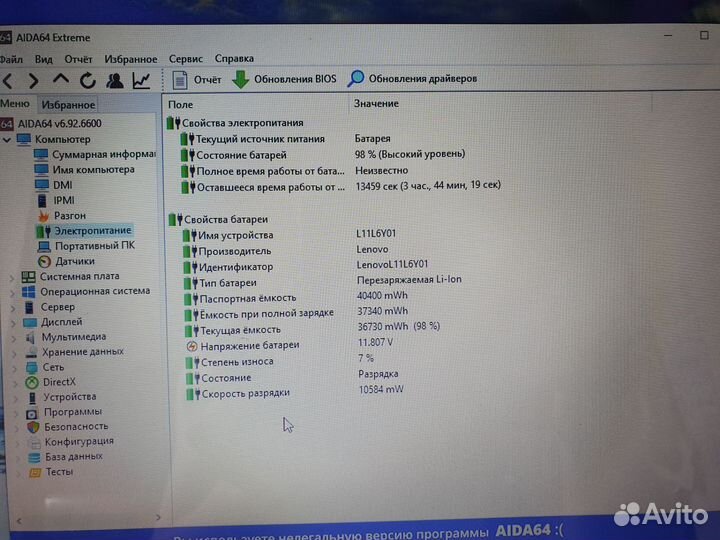Viewport: 720px width, 540px height.
Task: Collapse the Компьютер tree node
Action: (x=7, y=139)
